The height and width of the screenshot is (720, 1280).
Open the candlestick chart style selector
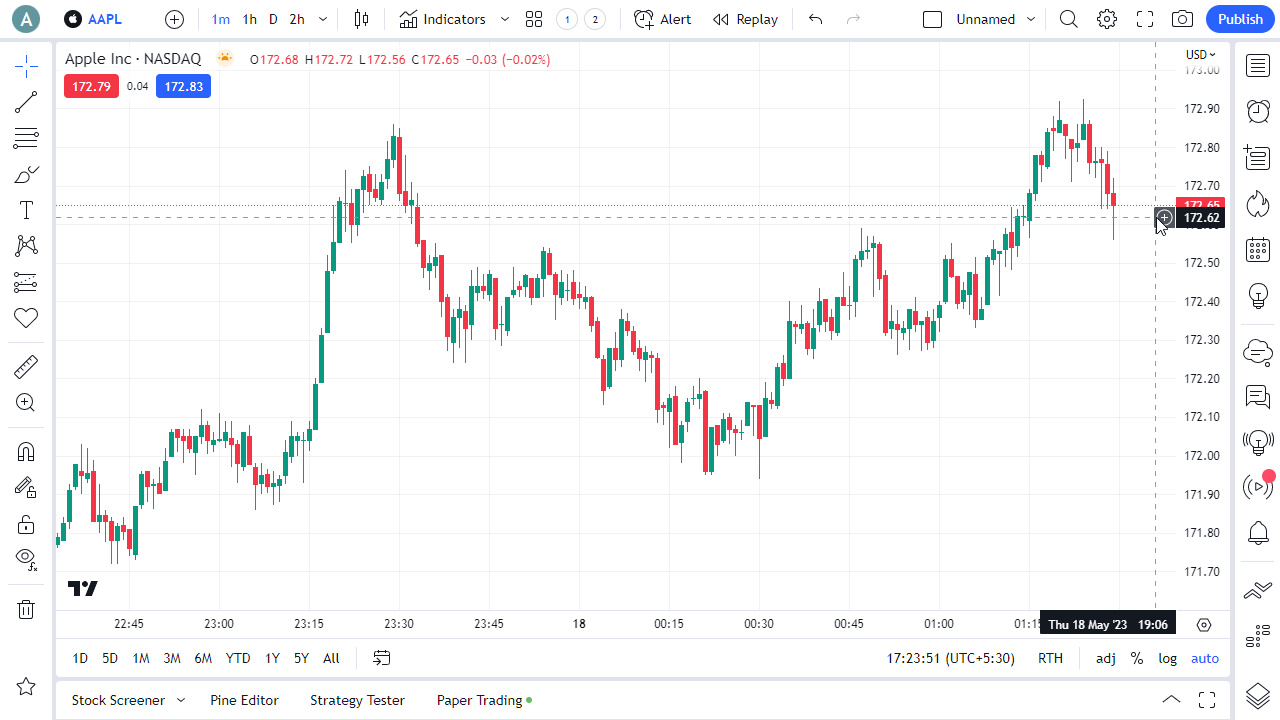pos(361,19)
